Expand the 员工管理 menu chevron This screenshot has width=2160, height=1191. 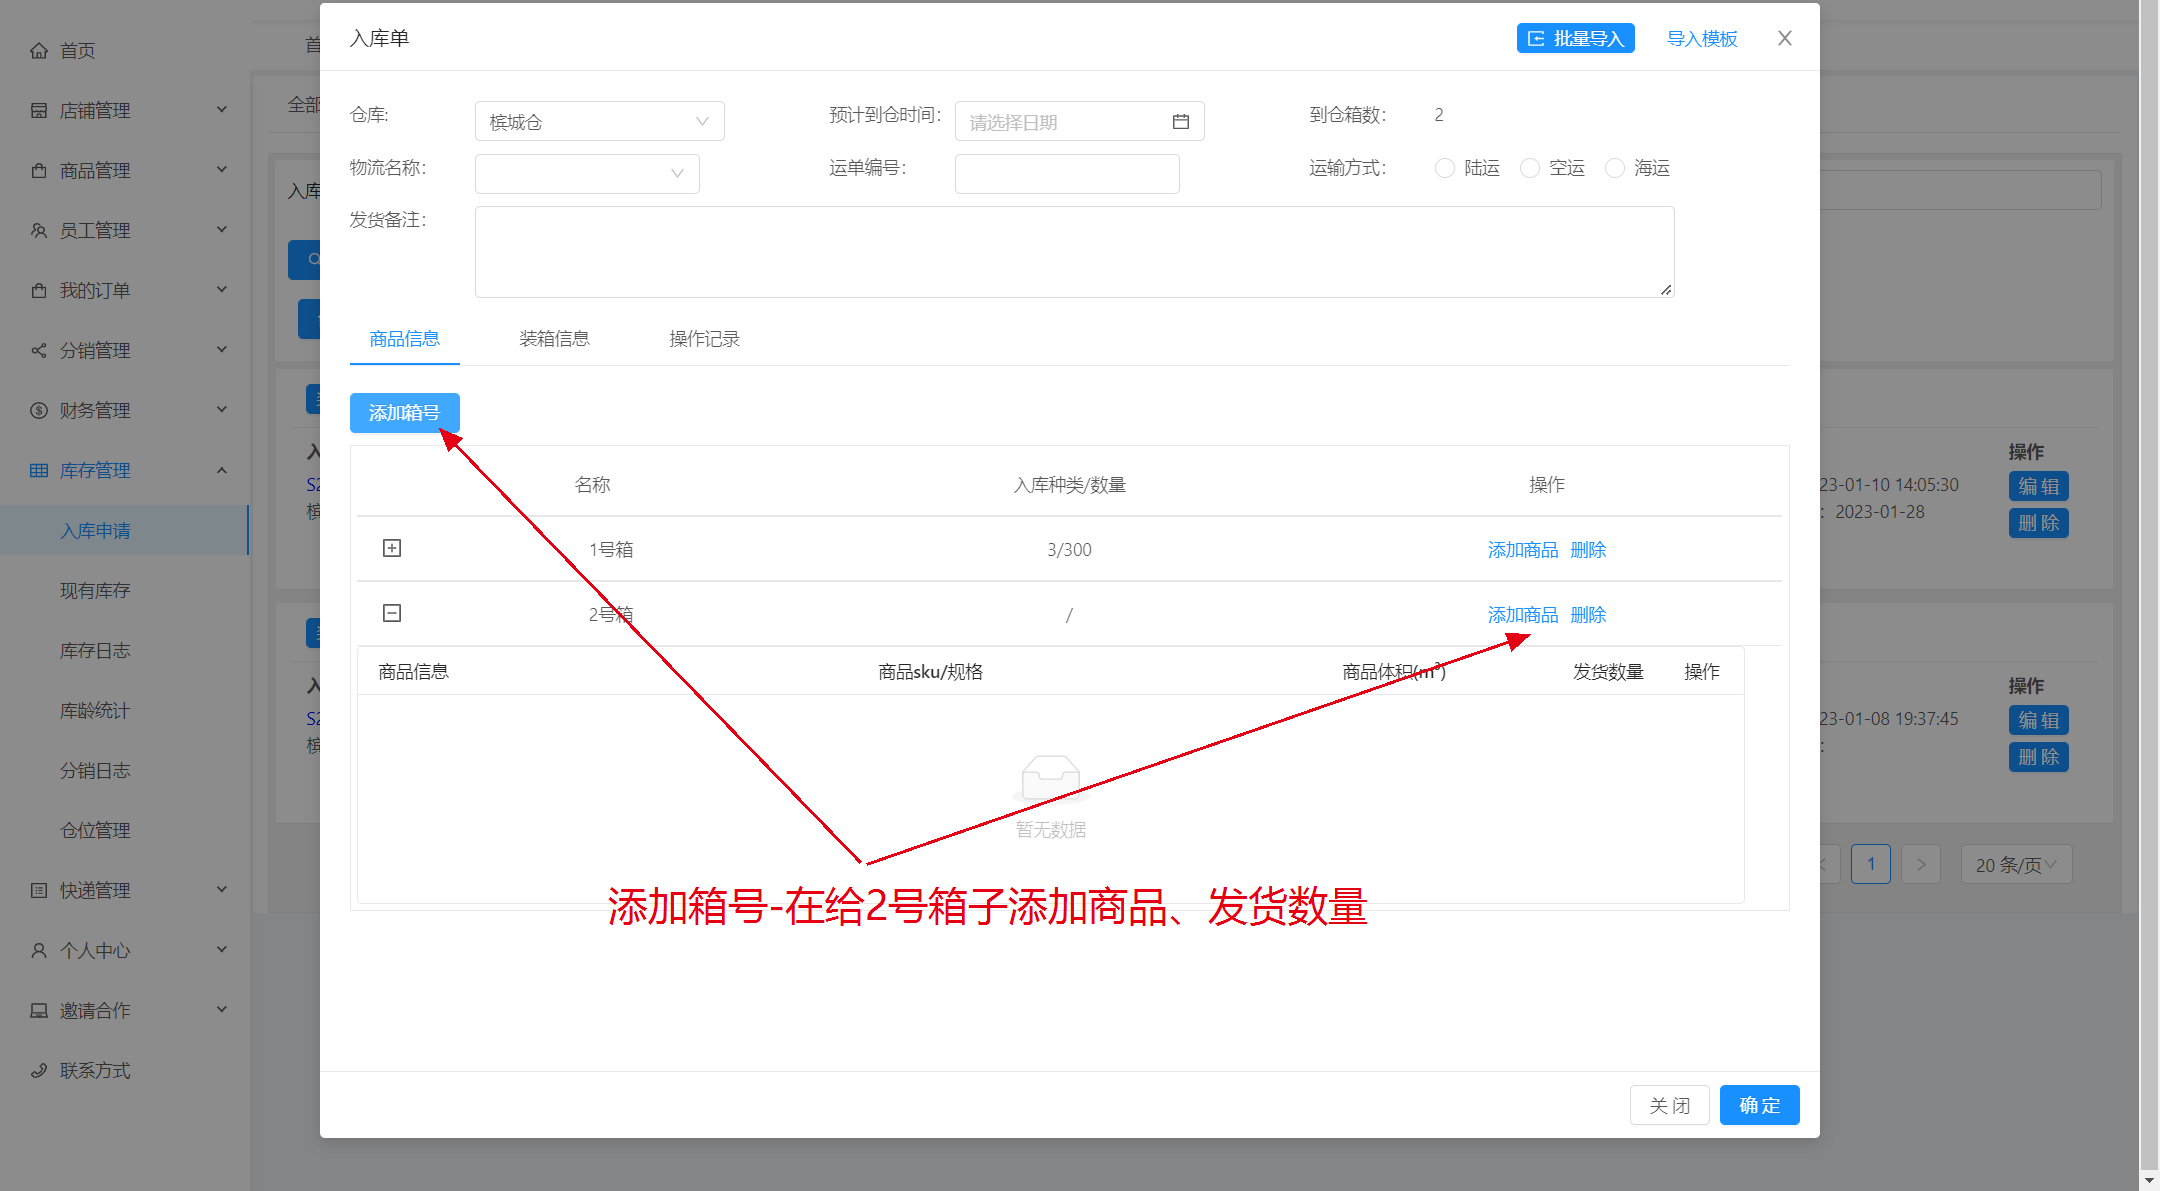coord(222,230)
